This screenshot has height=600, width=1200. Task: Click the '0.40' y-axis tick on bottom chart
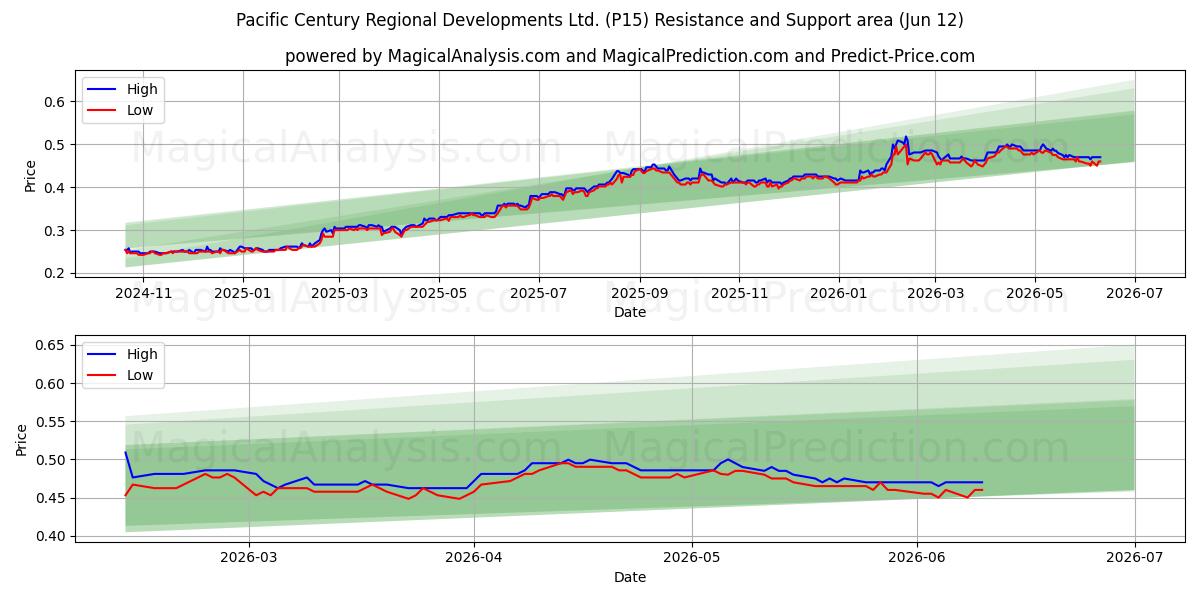(50, 537)
